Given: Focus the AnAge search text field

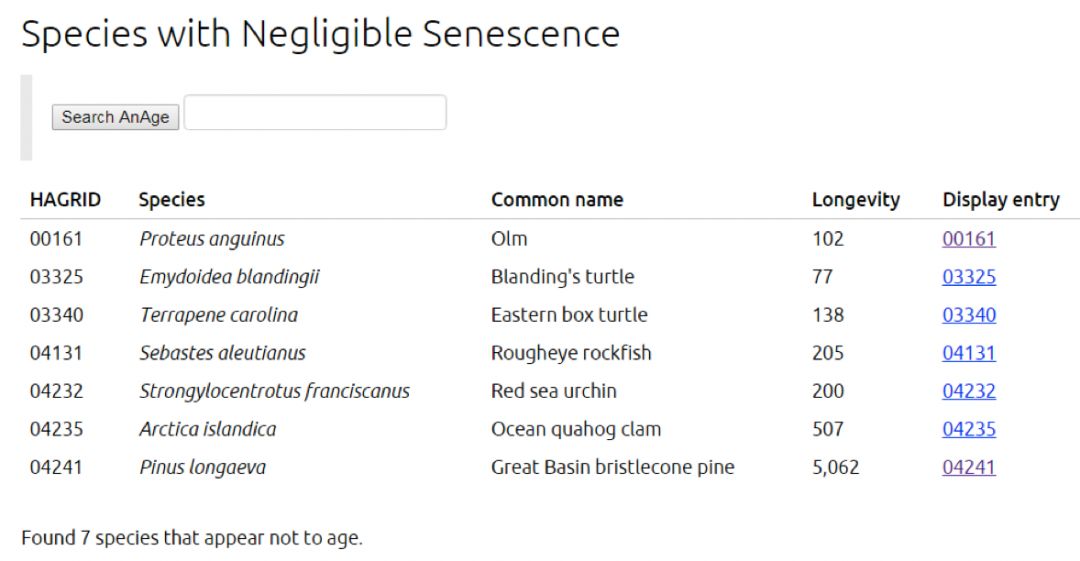Looking at the screenshot, I should (315, 113).
